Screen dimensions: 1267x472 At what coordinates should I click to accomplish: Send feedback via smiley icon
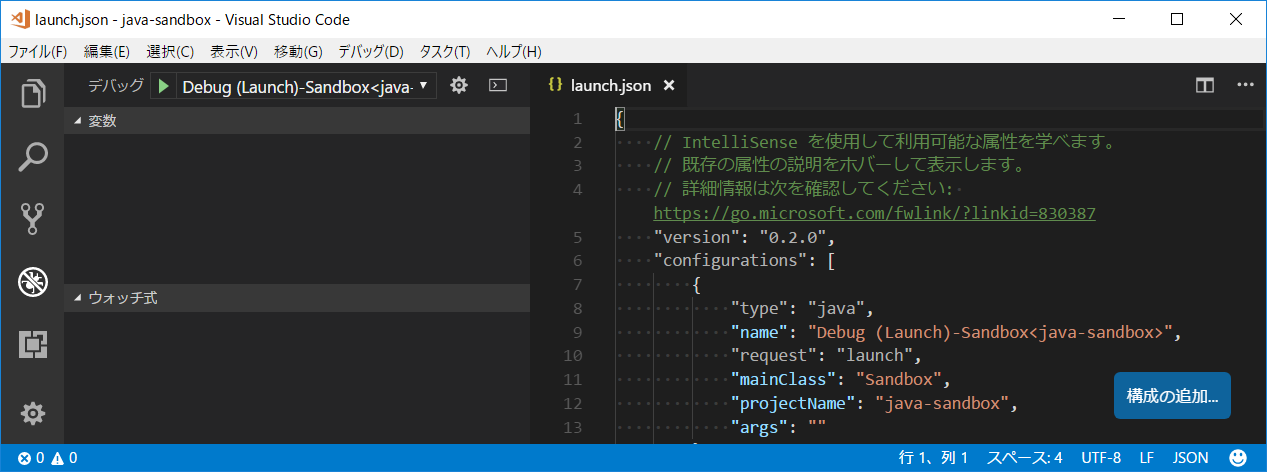coord(1238,458)
